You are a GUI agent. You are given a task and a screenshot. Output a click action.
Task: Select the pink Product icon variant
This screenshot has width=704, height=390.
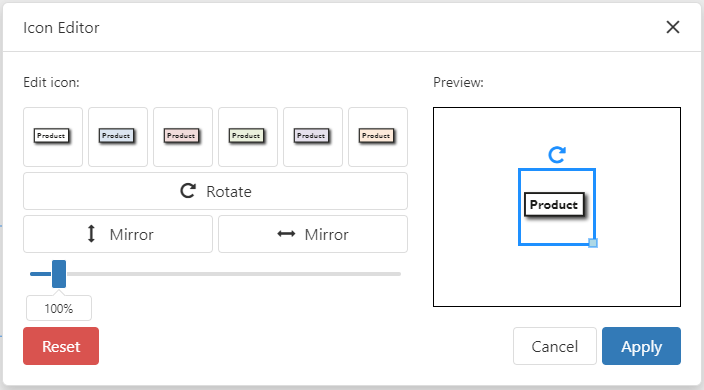click(183, 137)
